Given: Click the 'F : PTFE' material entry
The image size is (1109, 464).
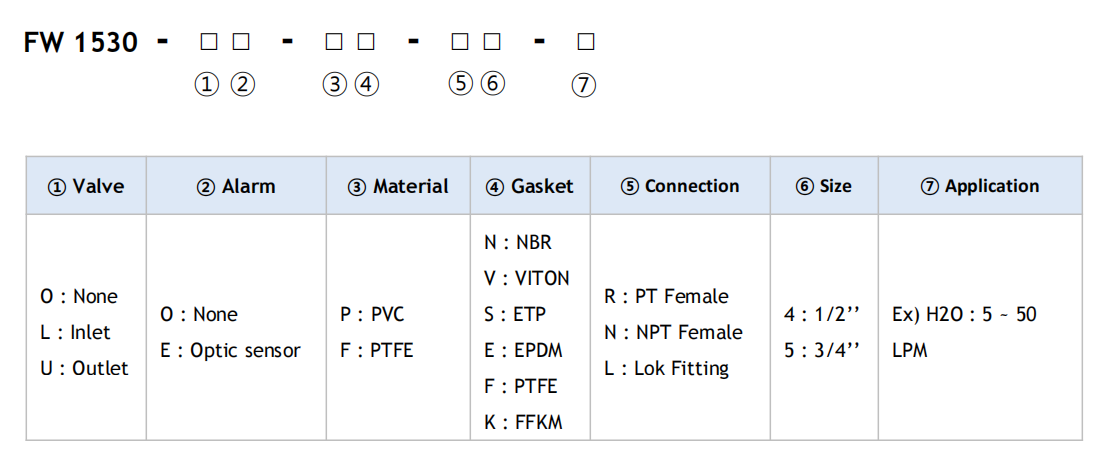Looking at the screenshot, I should pos(374,350).
